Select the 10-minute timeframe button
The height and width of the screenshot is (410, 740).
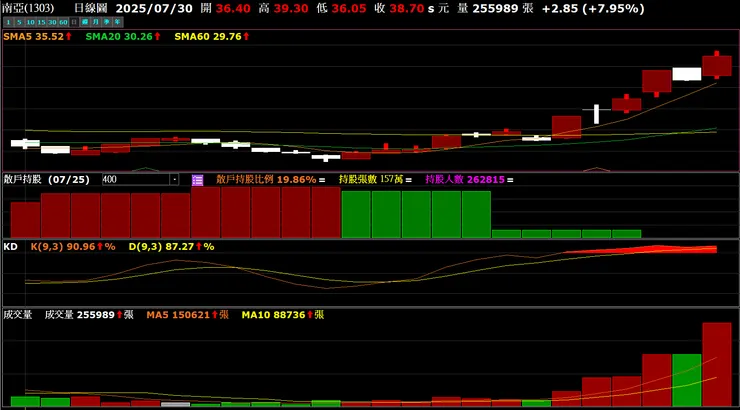click(31, 22)
